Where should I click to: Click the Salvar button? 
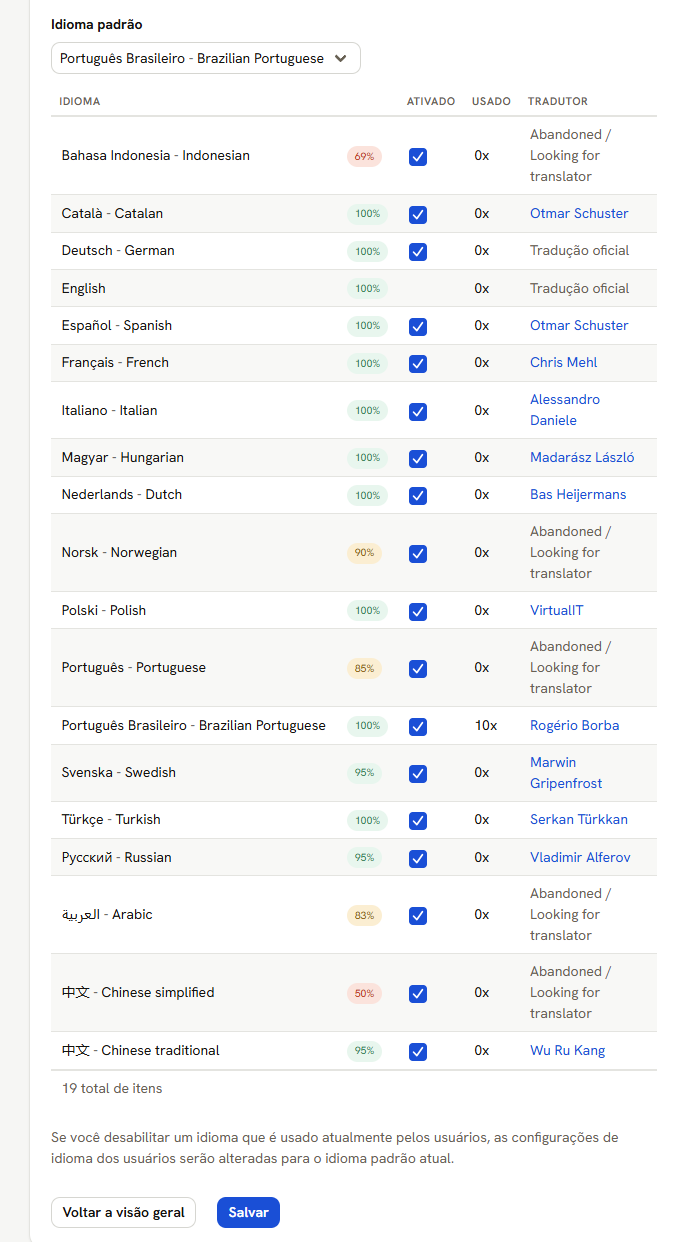248,1212
